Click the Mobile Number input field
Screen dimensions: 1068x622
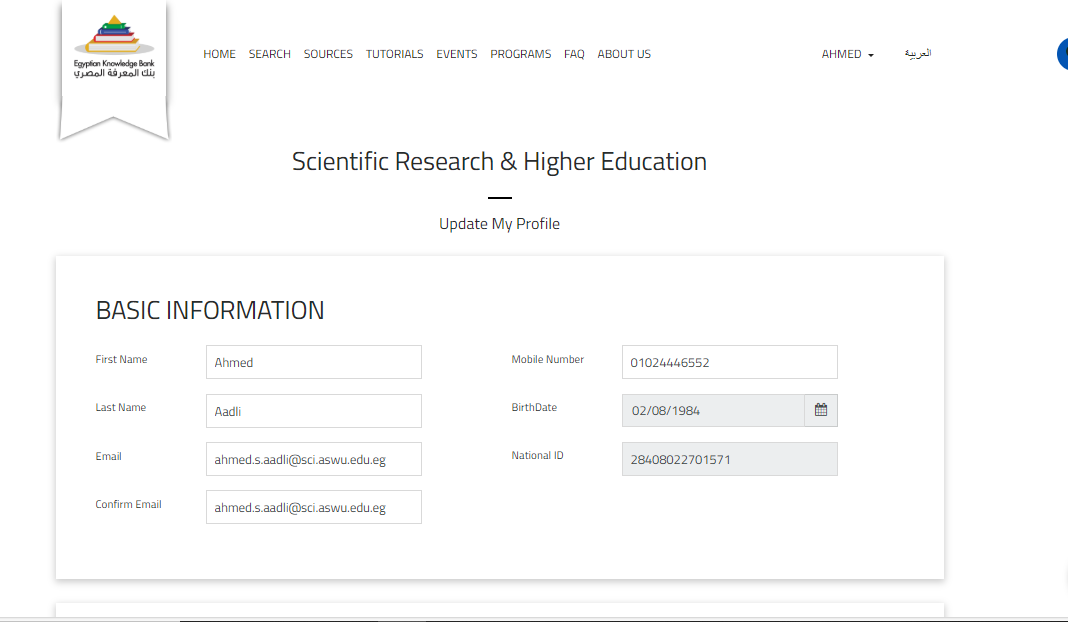(x=729, y=362)
